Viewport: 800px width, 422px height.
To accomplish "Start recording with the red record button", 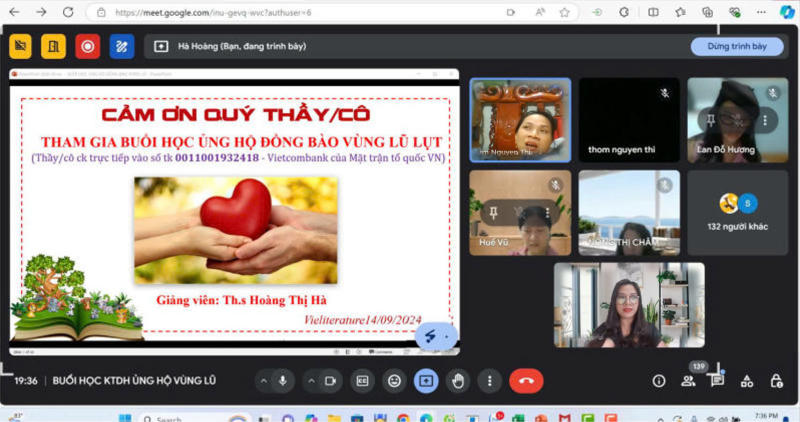I will [88, 46].
